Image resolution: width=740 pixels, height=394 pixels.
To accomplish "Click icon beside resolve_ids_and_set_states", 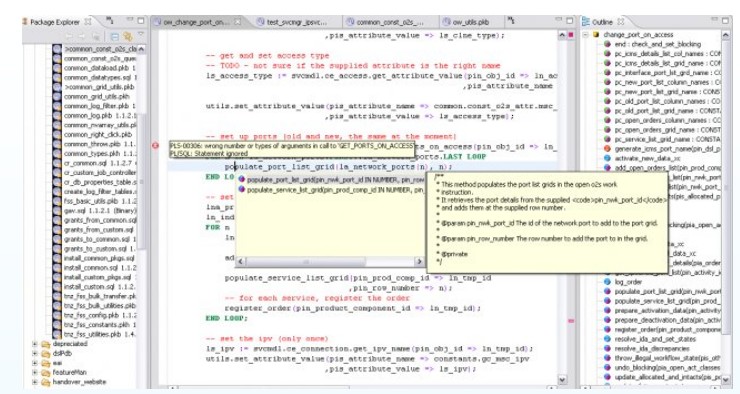I will tap(607, 339).
